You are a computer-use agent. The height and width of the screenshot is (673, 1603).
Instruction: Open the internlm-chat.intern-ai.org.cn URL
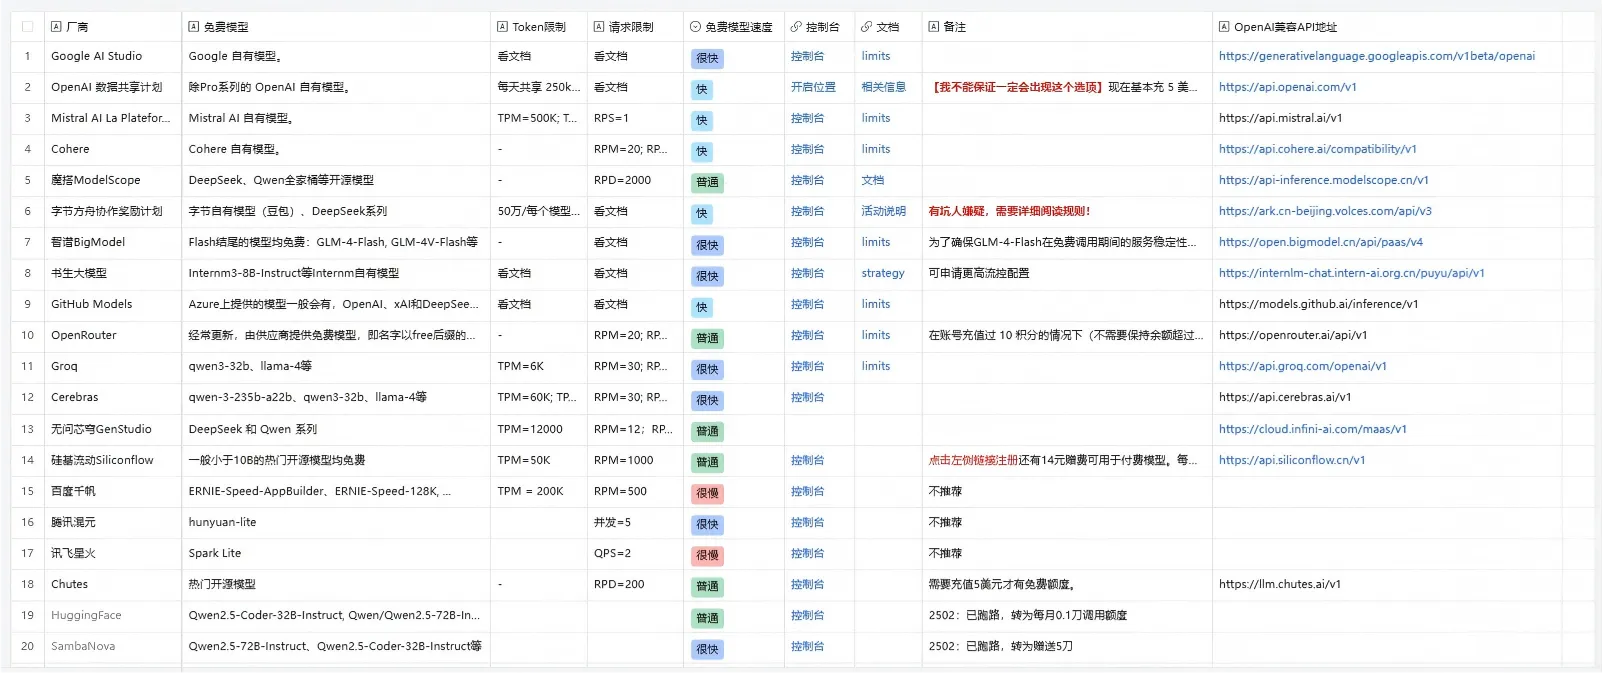tap(1351, 274)
